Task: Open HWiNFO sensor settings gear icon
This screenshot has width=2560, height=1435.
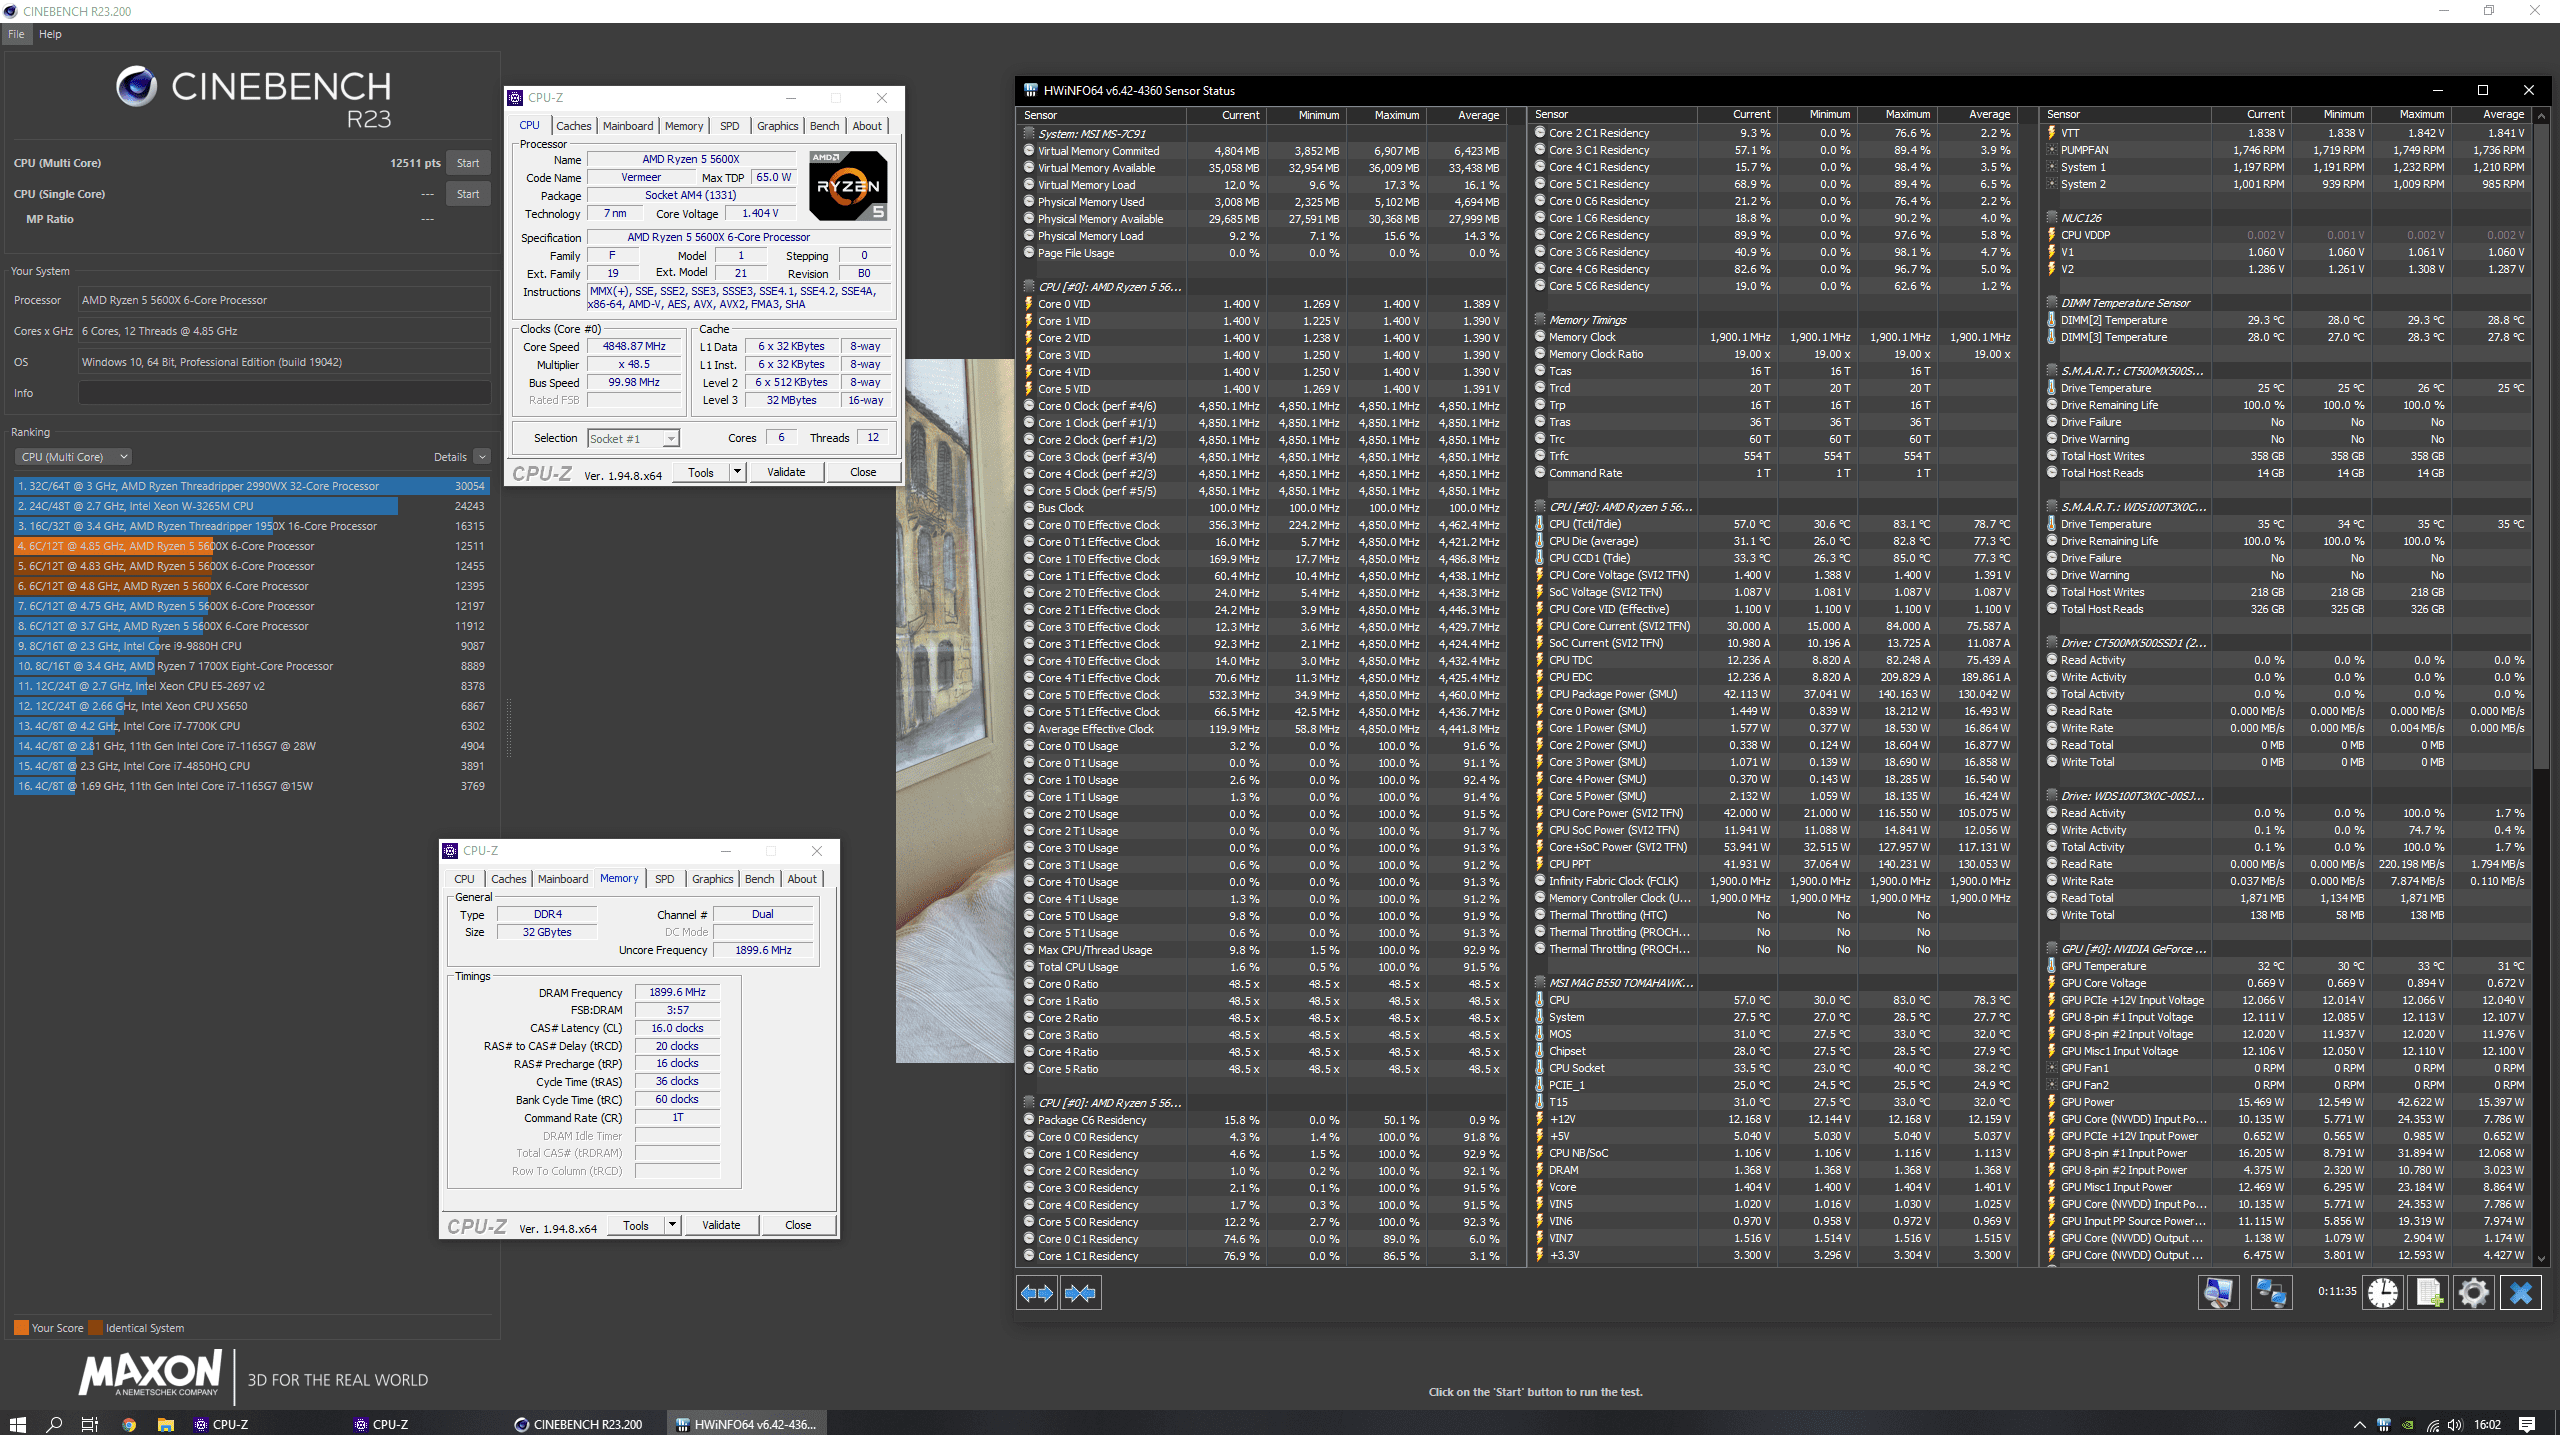Action: click(x=2474, y=1293)
